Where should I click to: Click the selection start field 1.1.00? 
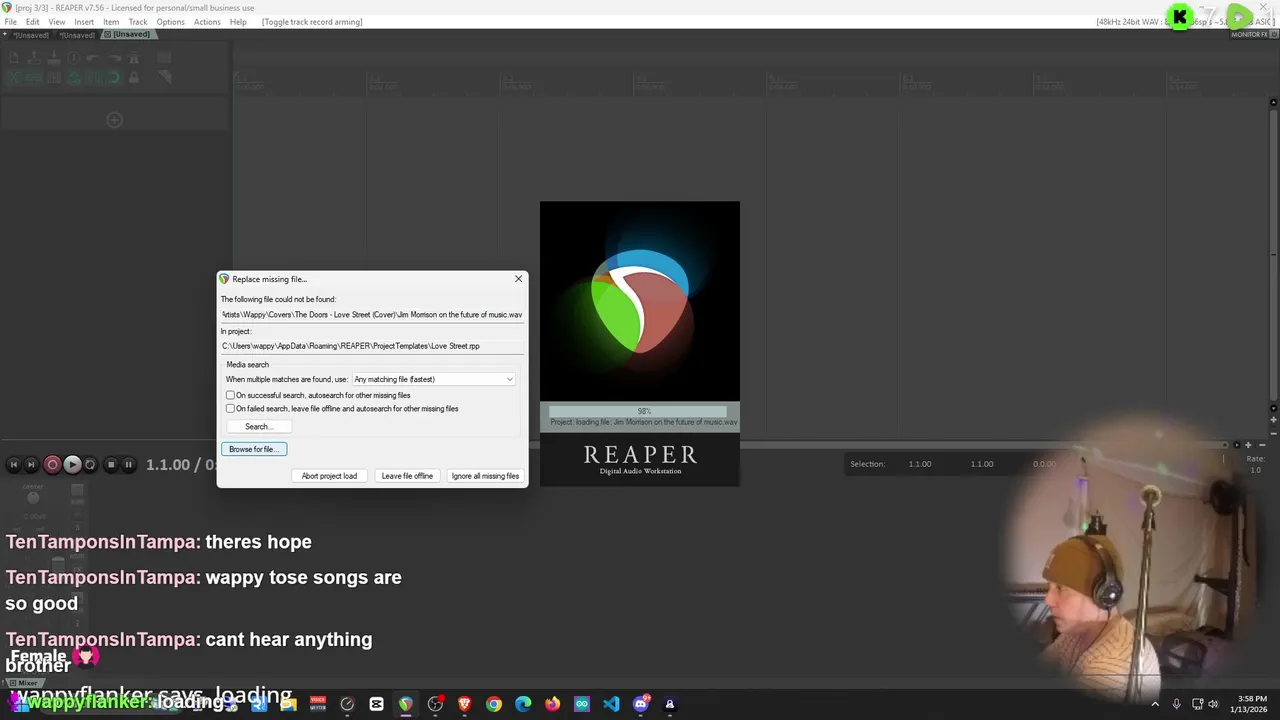pos(920,464)
